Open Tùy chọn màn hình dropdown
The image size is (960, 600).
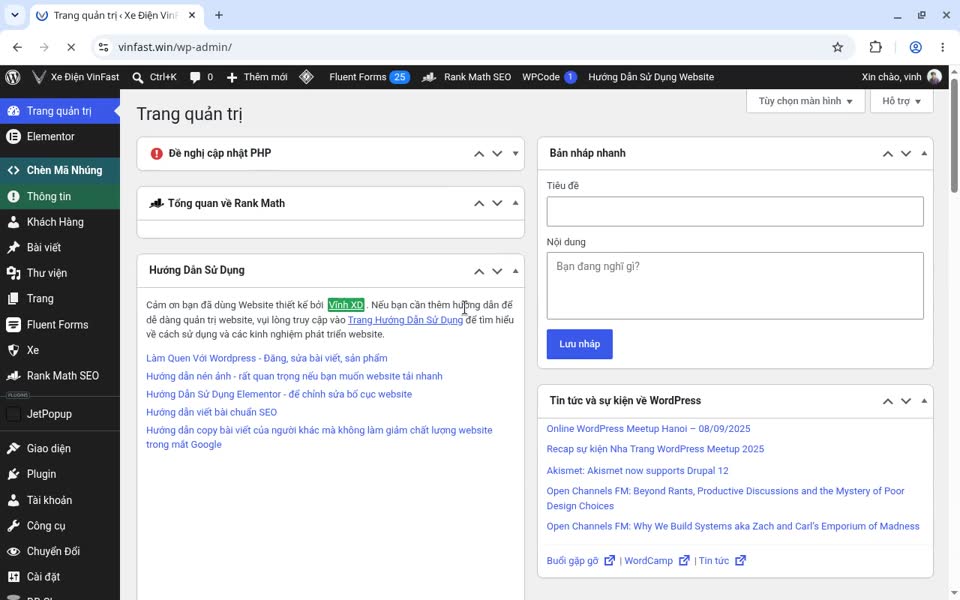point(805,101)
